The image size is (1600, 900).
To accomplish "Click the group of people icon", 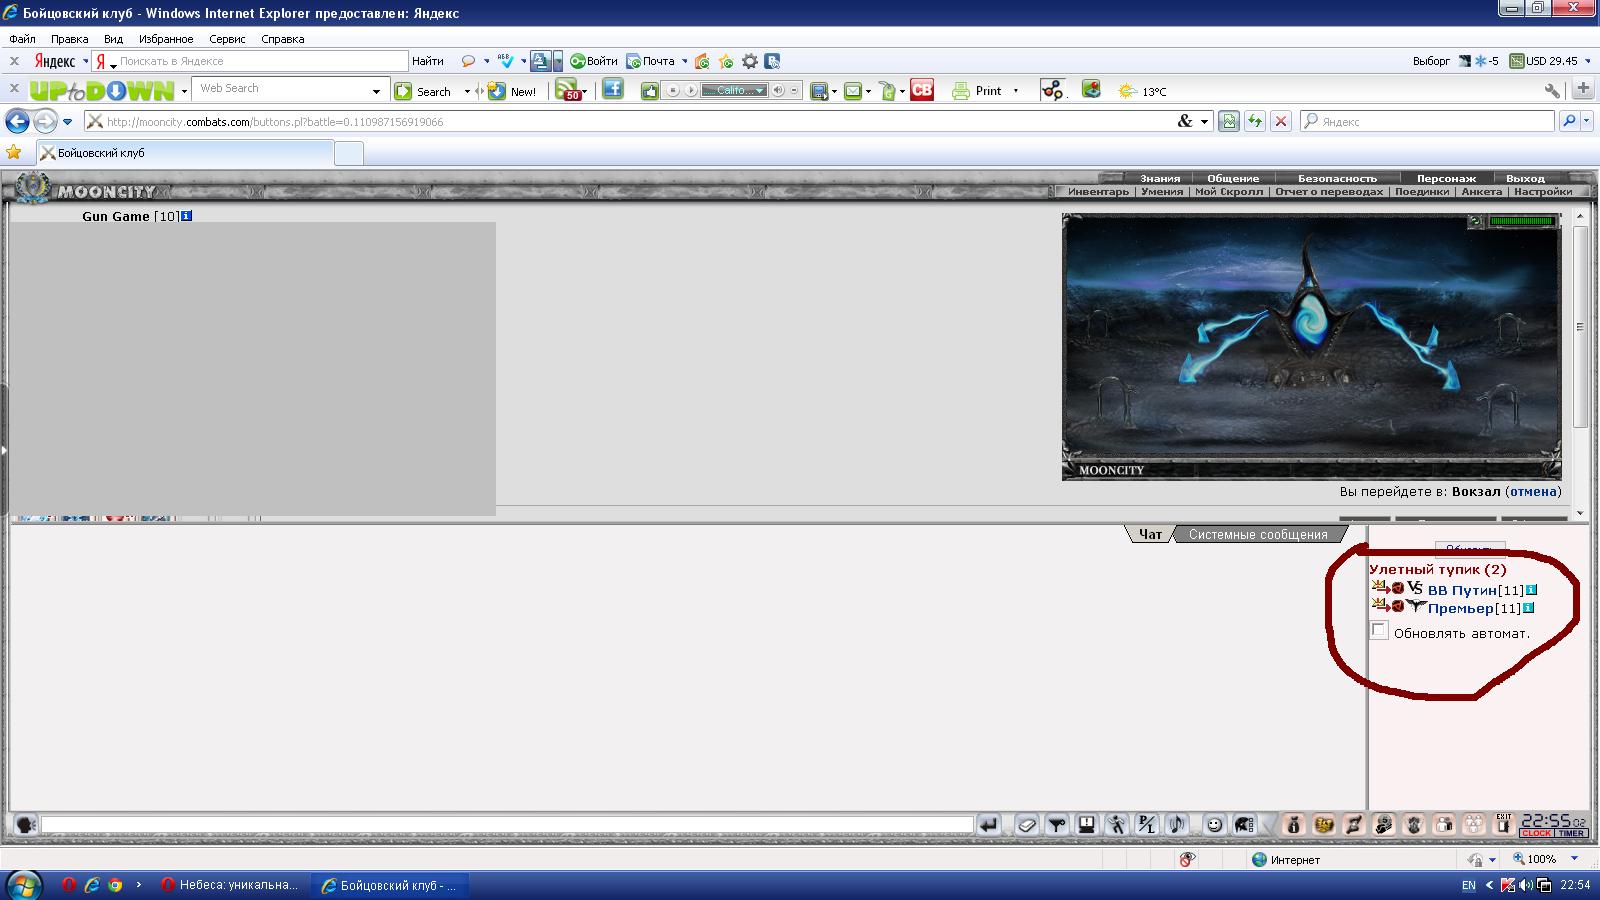I will (1474, 825).
